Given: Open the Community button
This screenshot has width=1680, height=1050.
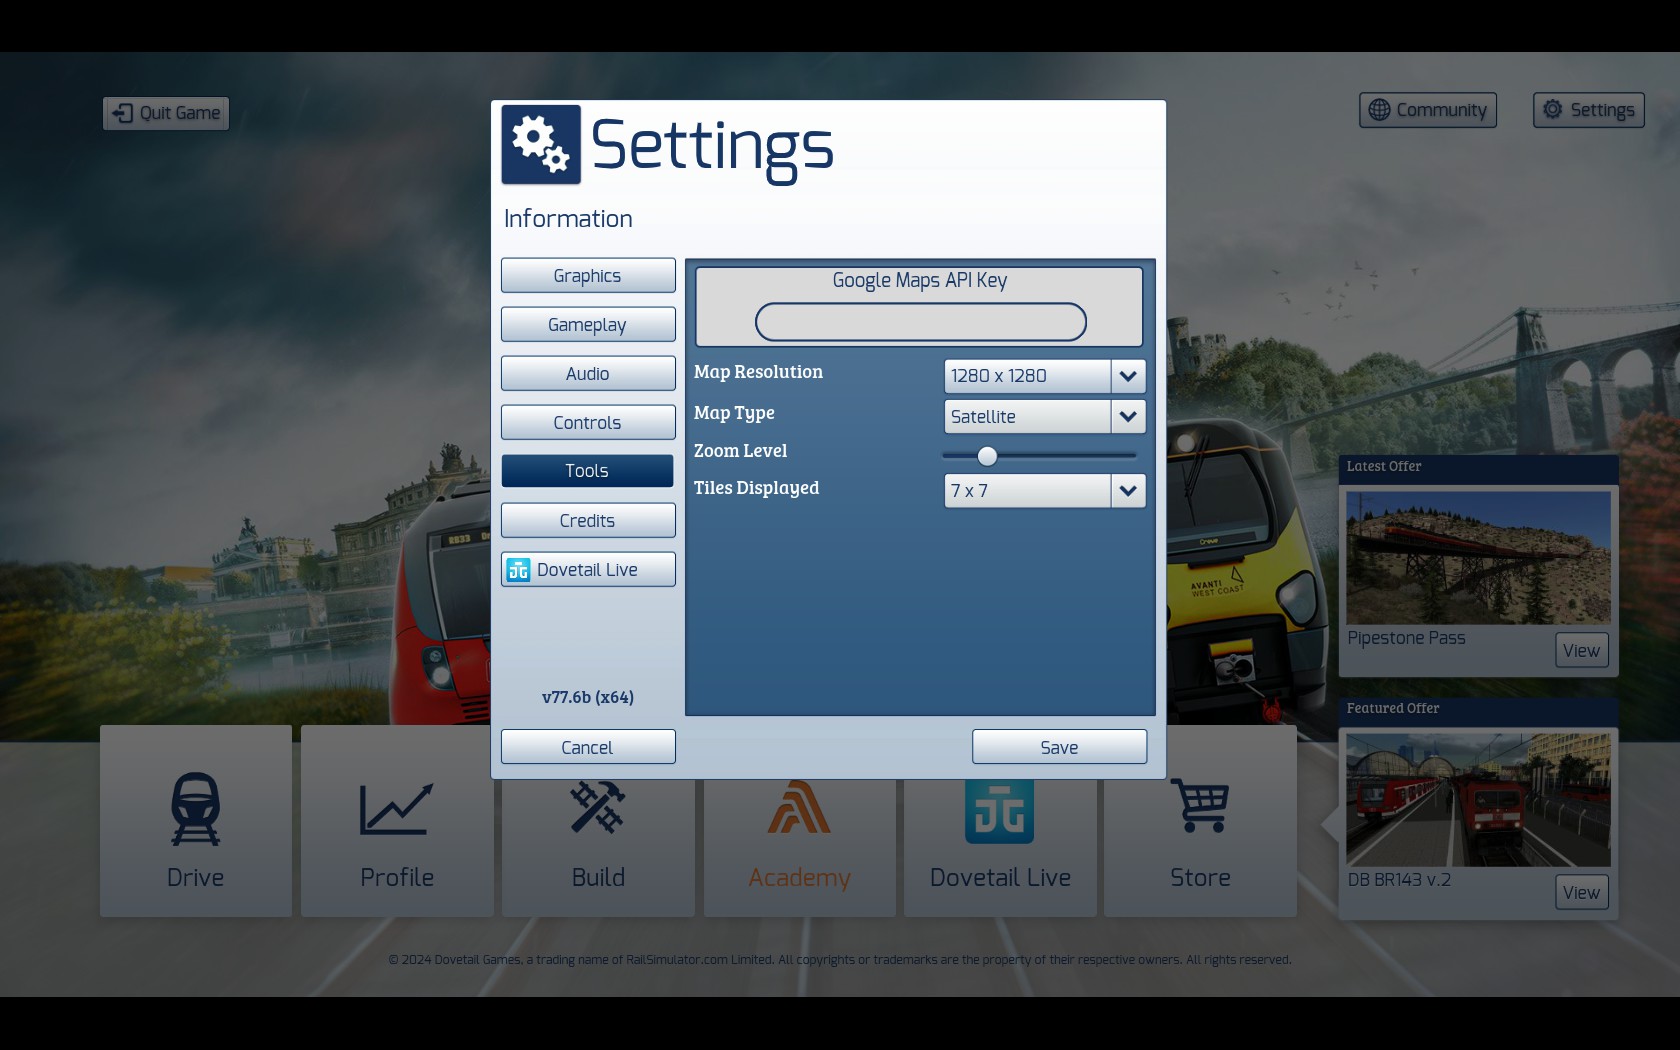Looking at the screenshot, I should 1428,110.
